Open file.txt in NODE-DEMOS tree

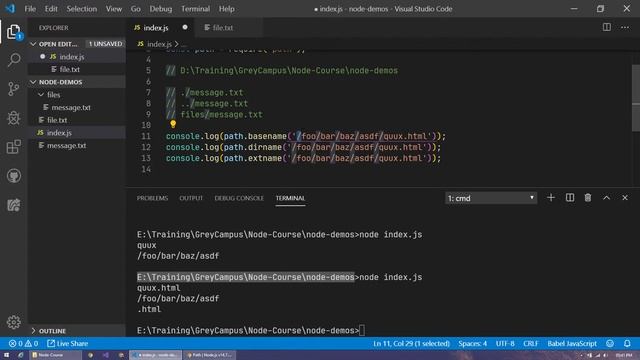tap(77, 120)
